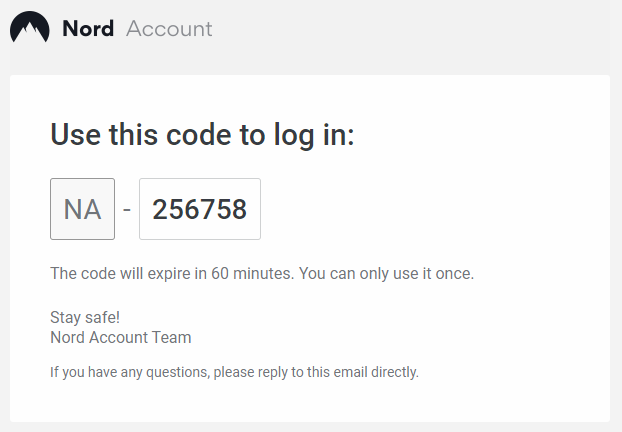Click the word questions in footer note

178,373
